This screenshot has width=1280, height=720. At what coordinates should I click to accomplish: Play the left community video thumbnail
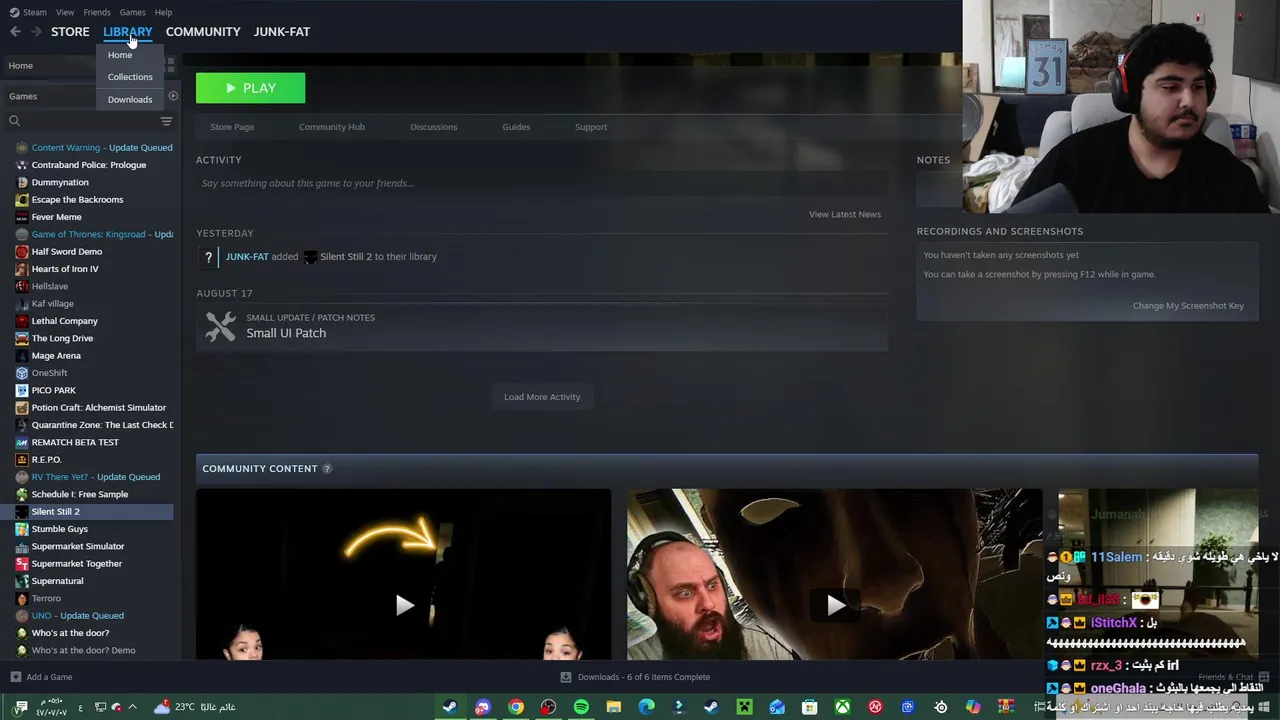(404, 605)
